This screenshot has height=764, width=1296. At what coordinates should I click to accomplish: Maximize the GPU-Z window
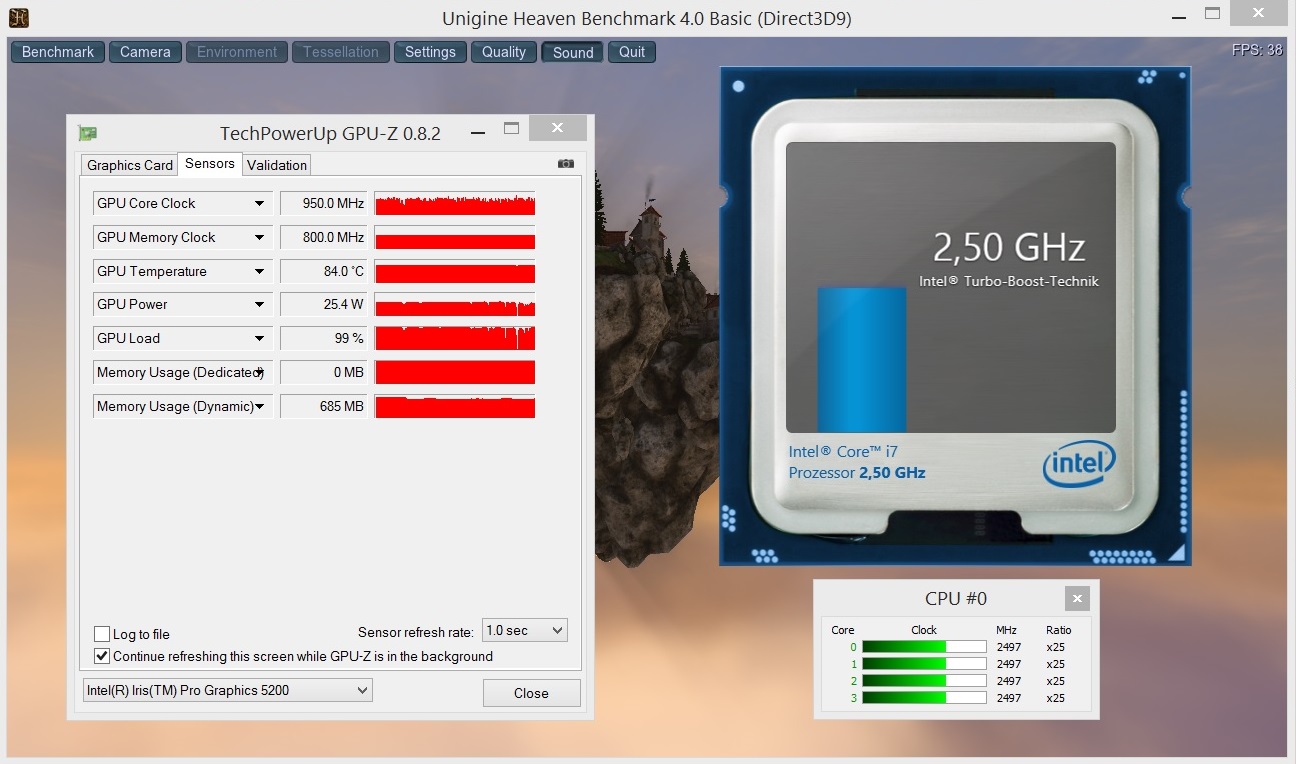[x=512, y=129]
